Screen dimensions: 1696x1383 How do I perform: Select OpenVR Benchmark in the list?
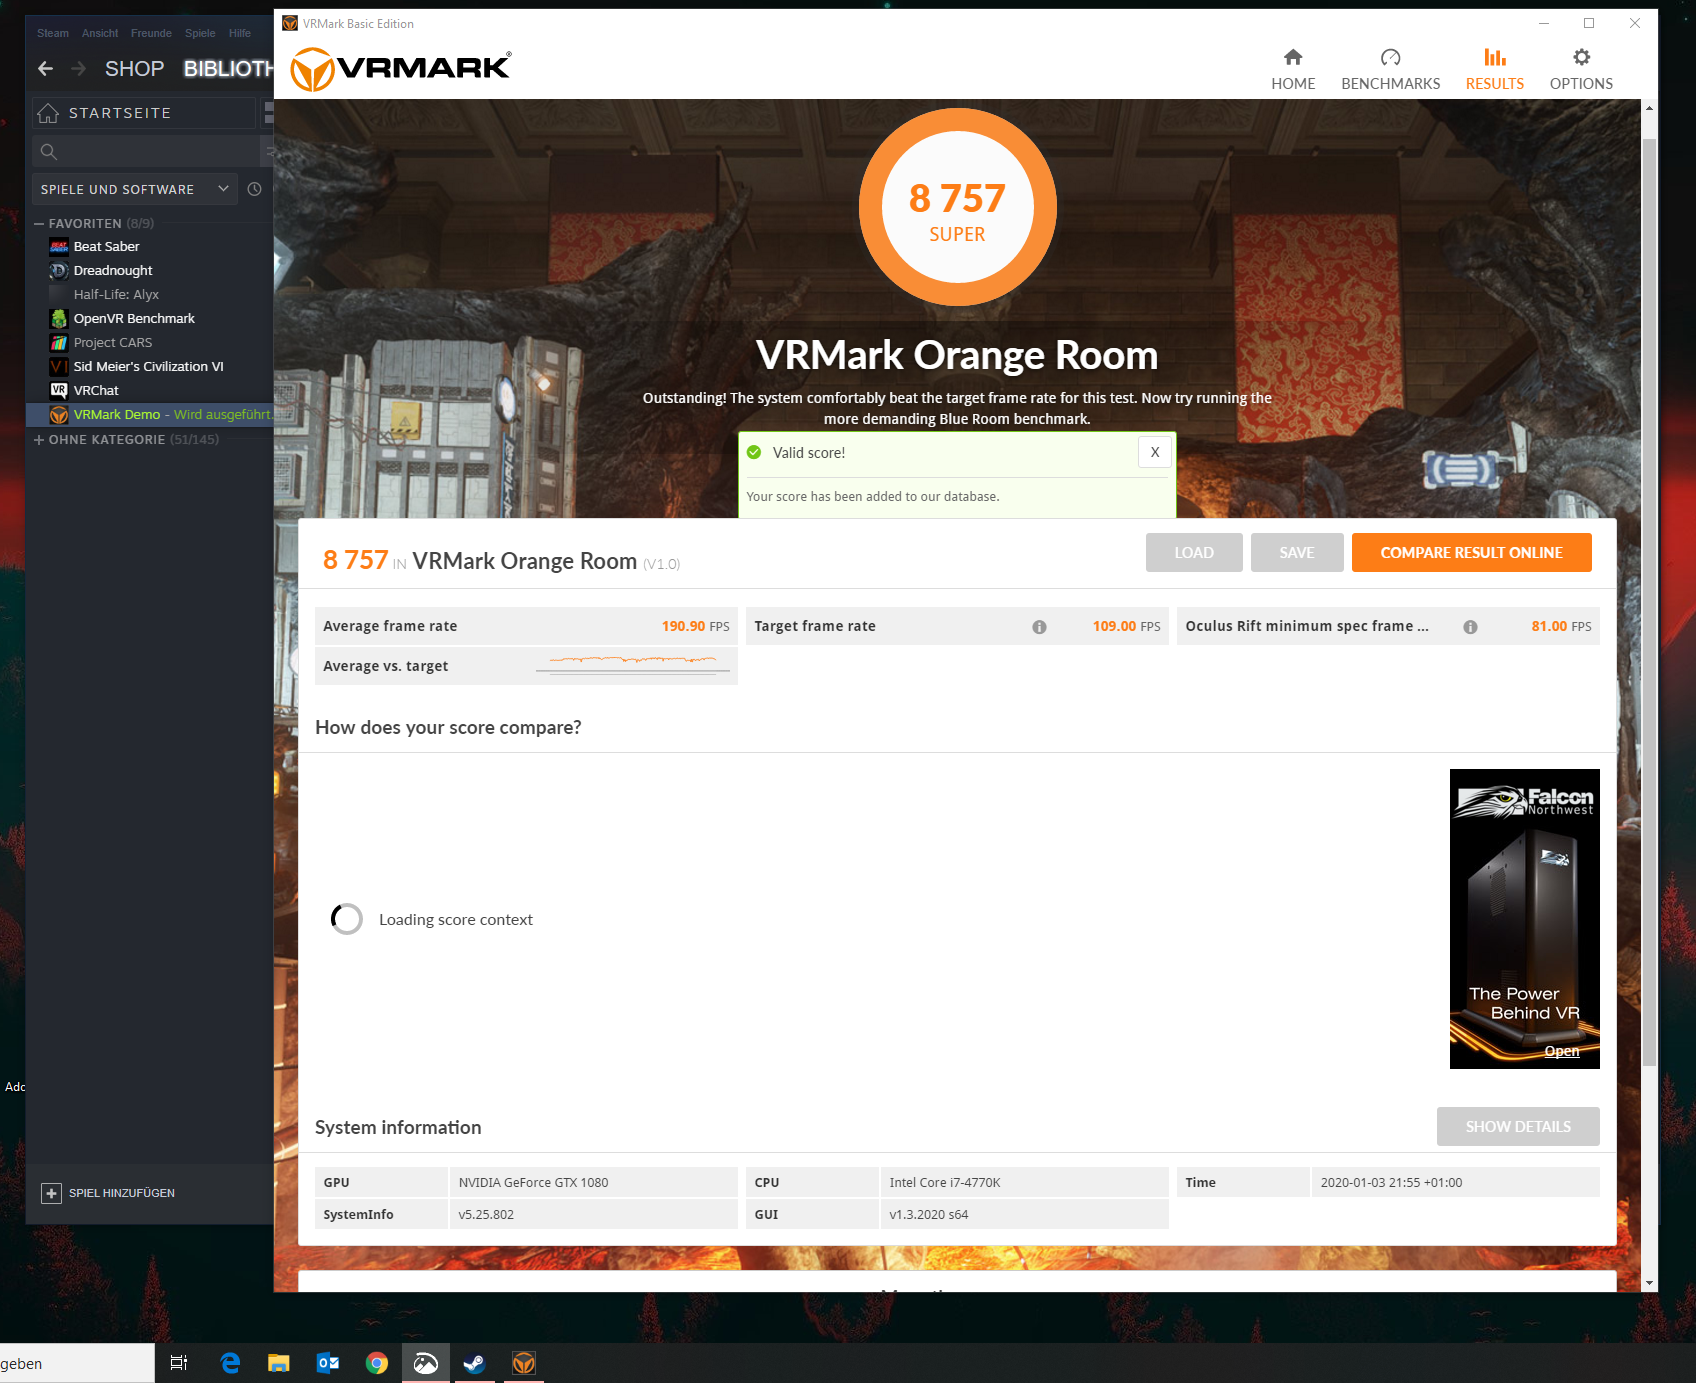coord(134,318)
